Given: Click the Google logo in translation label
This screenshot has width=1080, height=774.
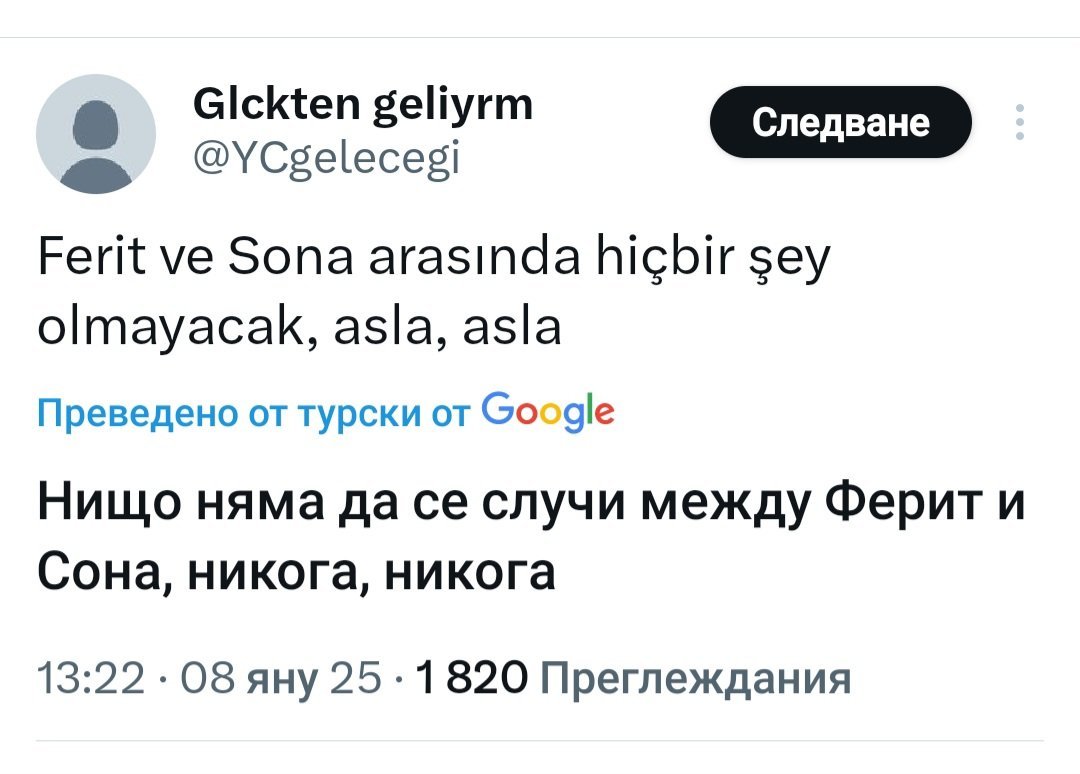Looking at the screenshot, I should [547, 410].
